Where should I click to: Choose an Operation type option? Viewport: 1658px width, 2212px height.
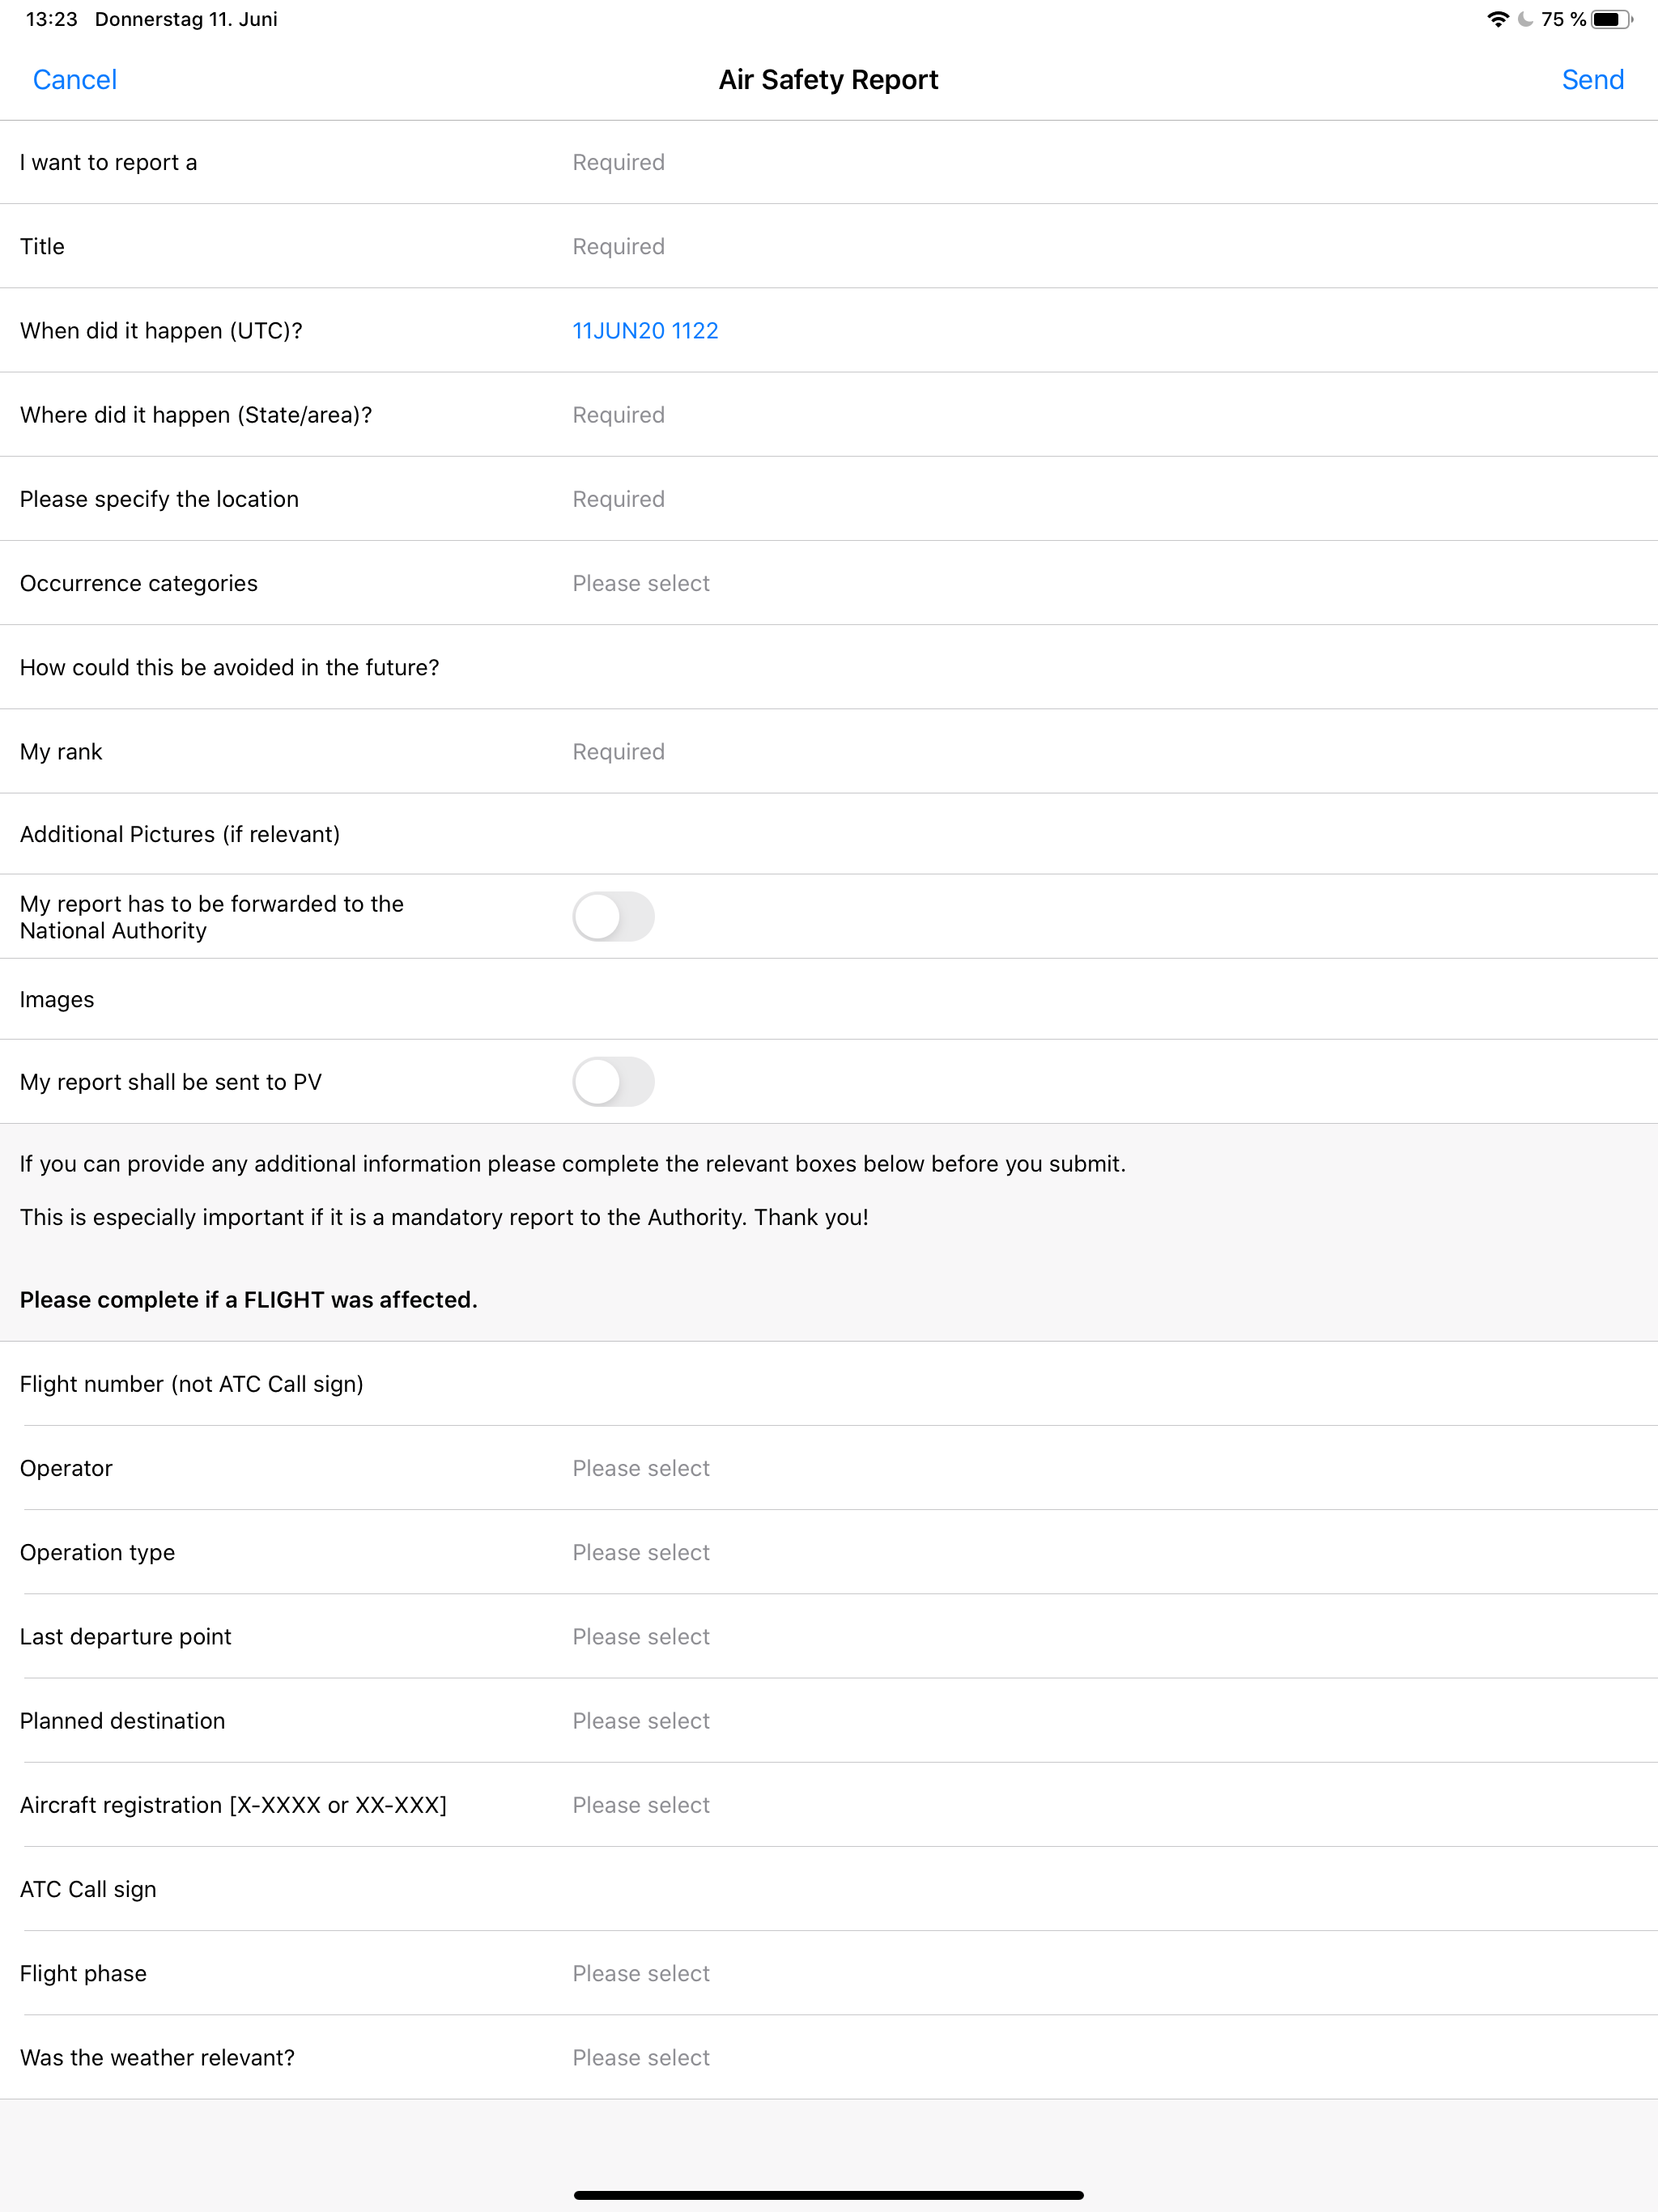tap(641, 1552)
